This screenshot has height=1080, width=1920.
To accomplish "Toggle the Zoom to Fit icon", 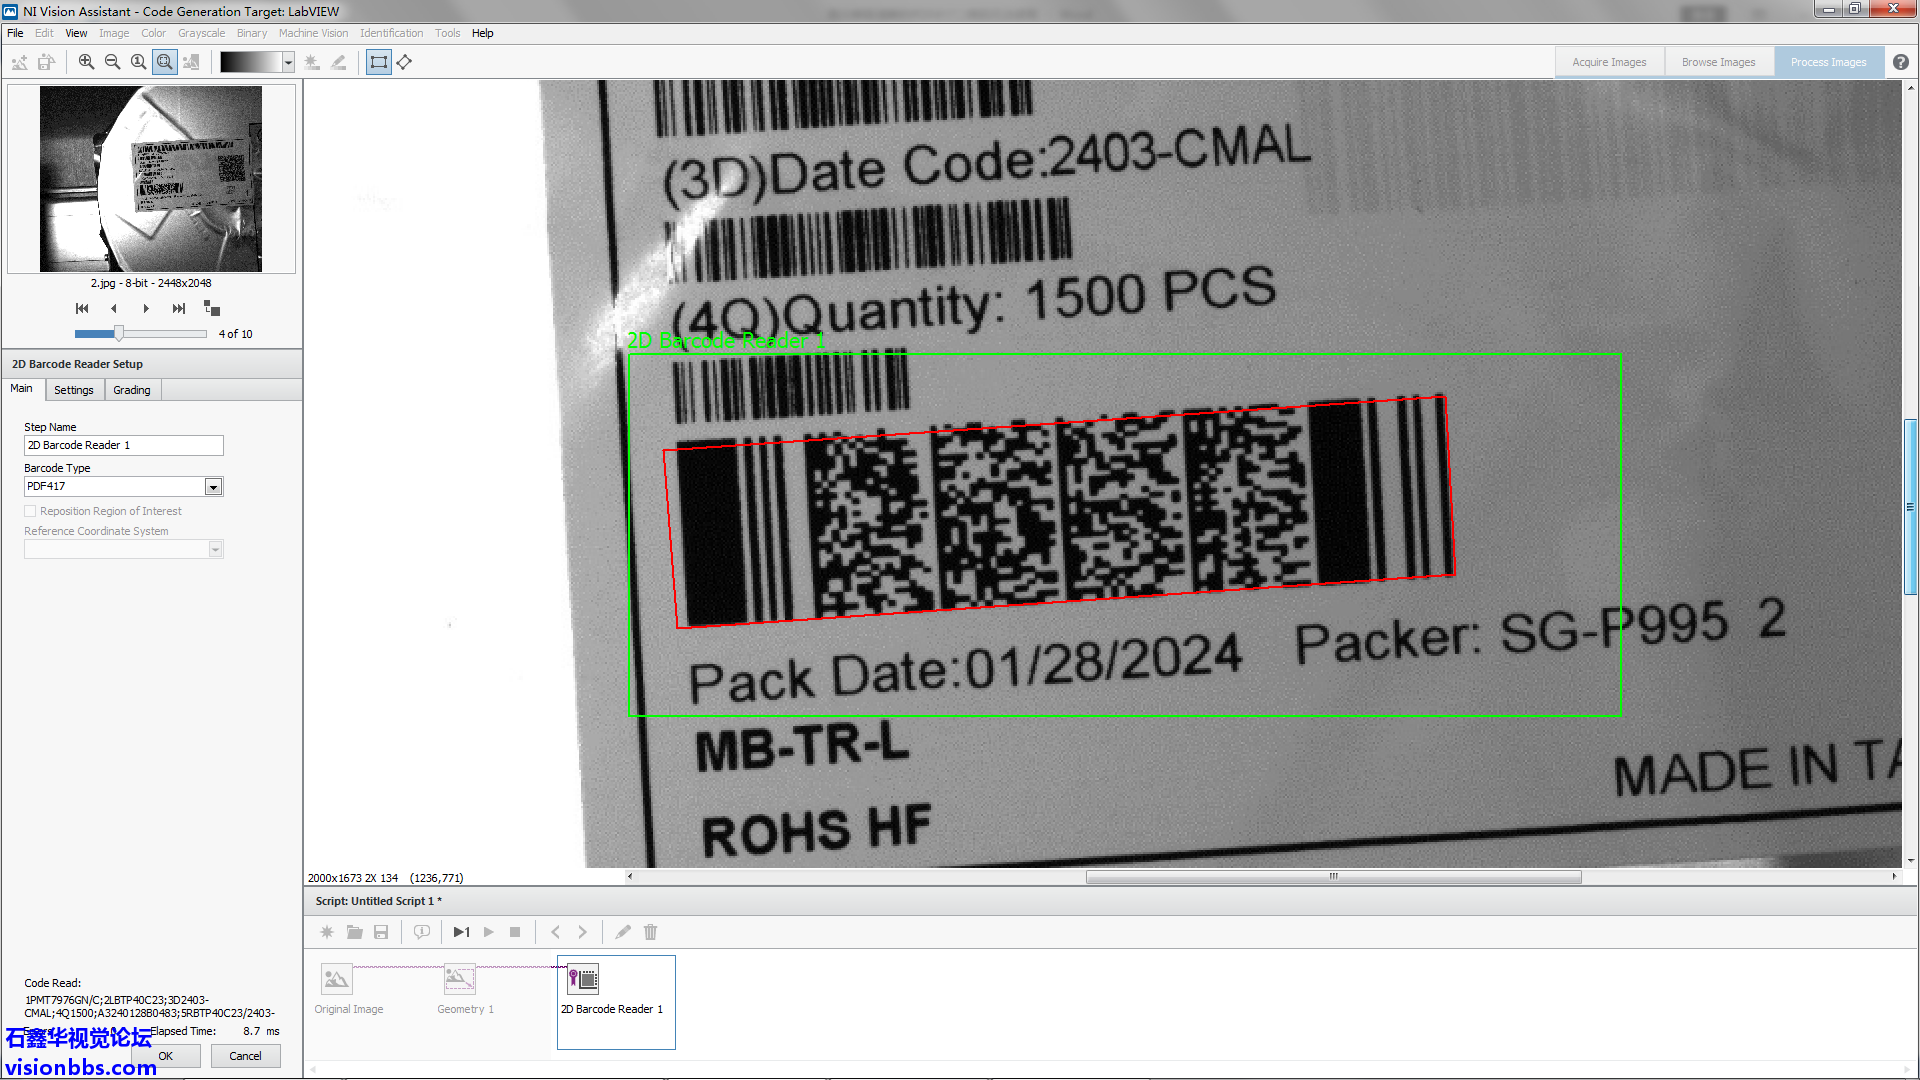I will tap(165, 62).
